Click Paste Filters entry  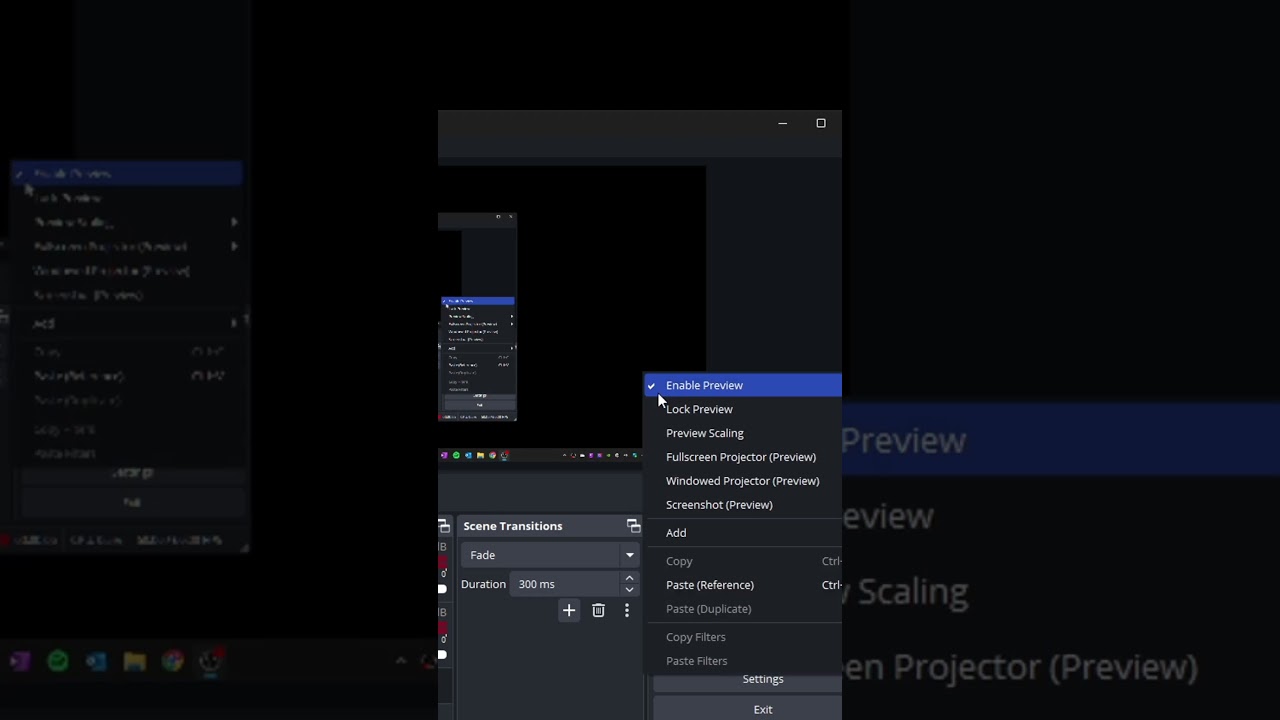(742, 661)
